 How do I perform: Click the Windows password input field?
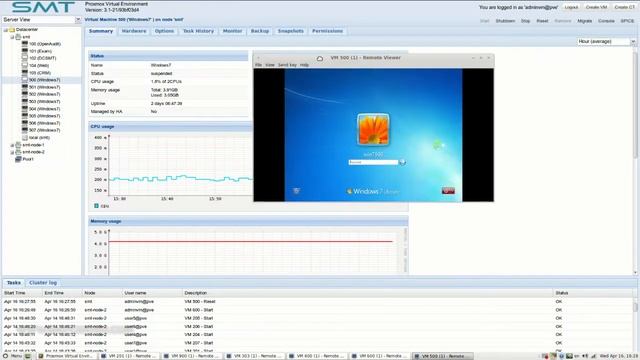pyautogui.click(x=373, y=162)
